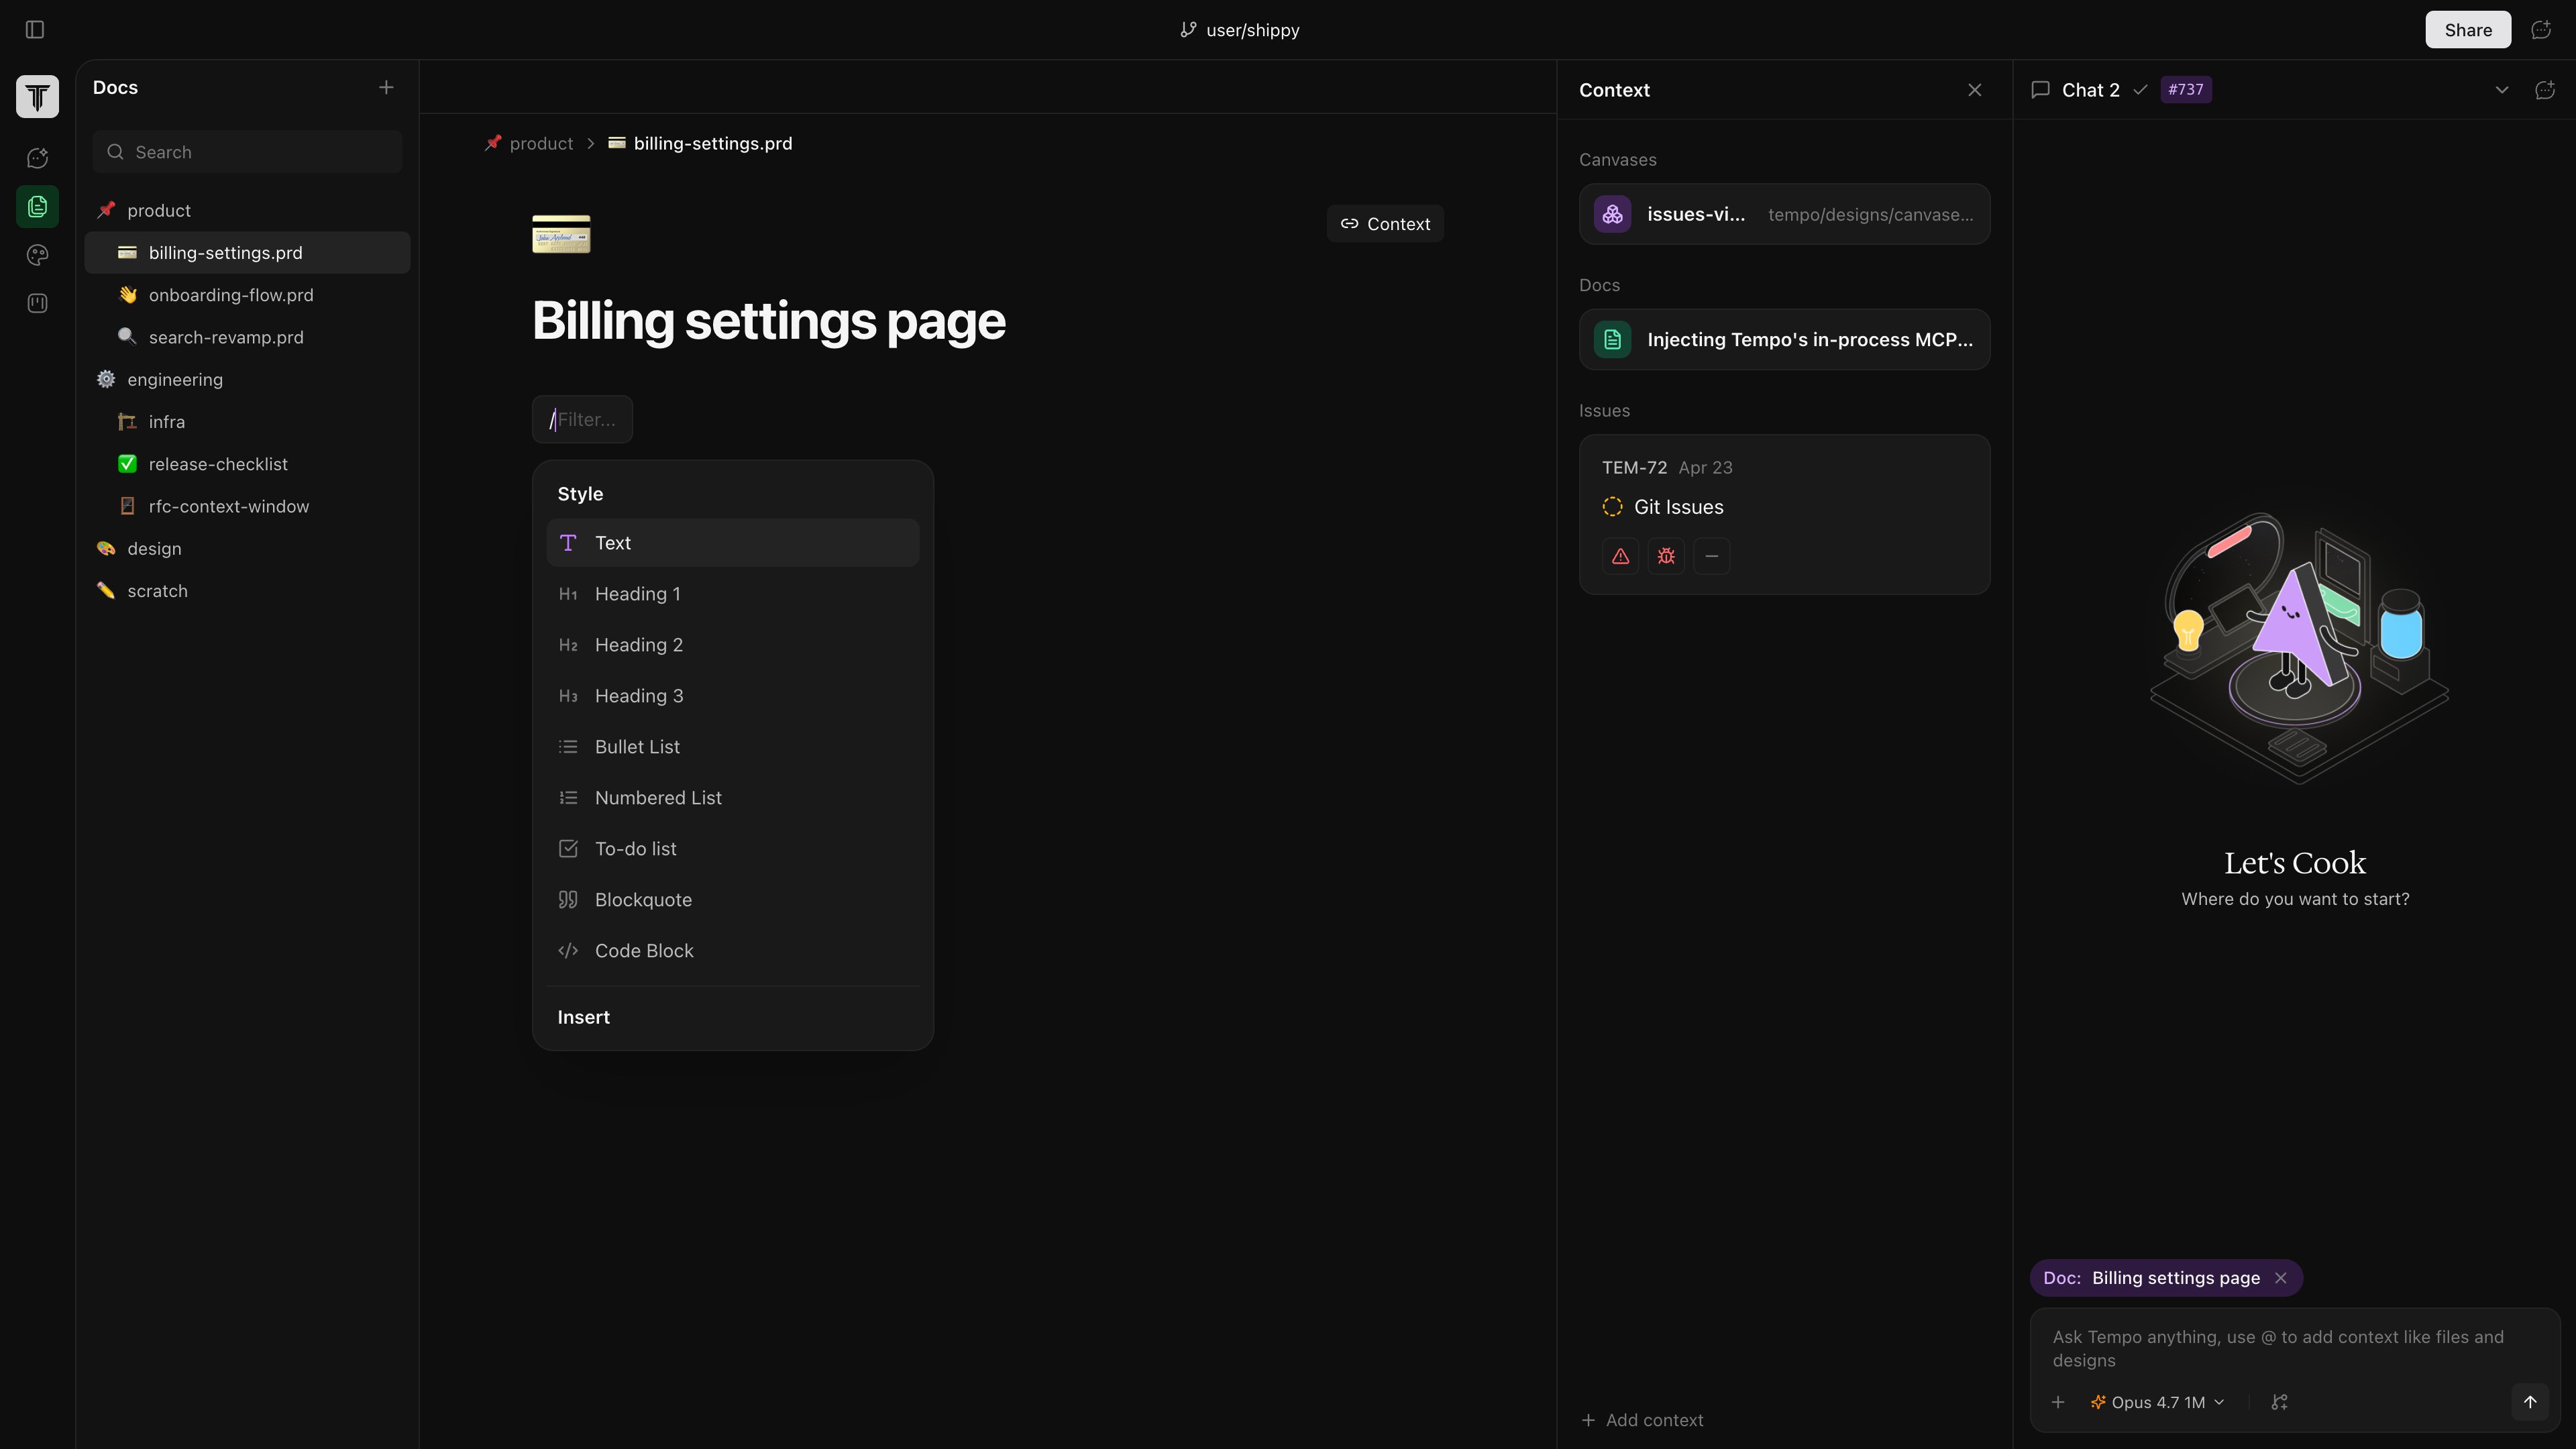This screenshot has width=2576, height=1449.
Task: Click the user/shippy branch label
Action: pos(1253,30)
